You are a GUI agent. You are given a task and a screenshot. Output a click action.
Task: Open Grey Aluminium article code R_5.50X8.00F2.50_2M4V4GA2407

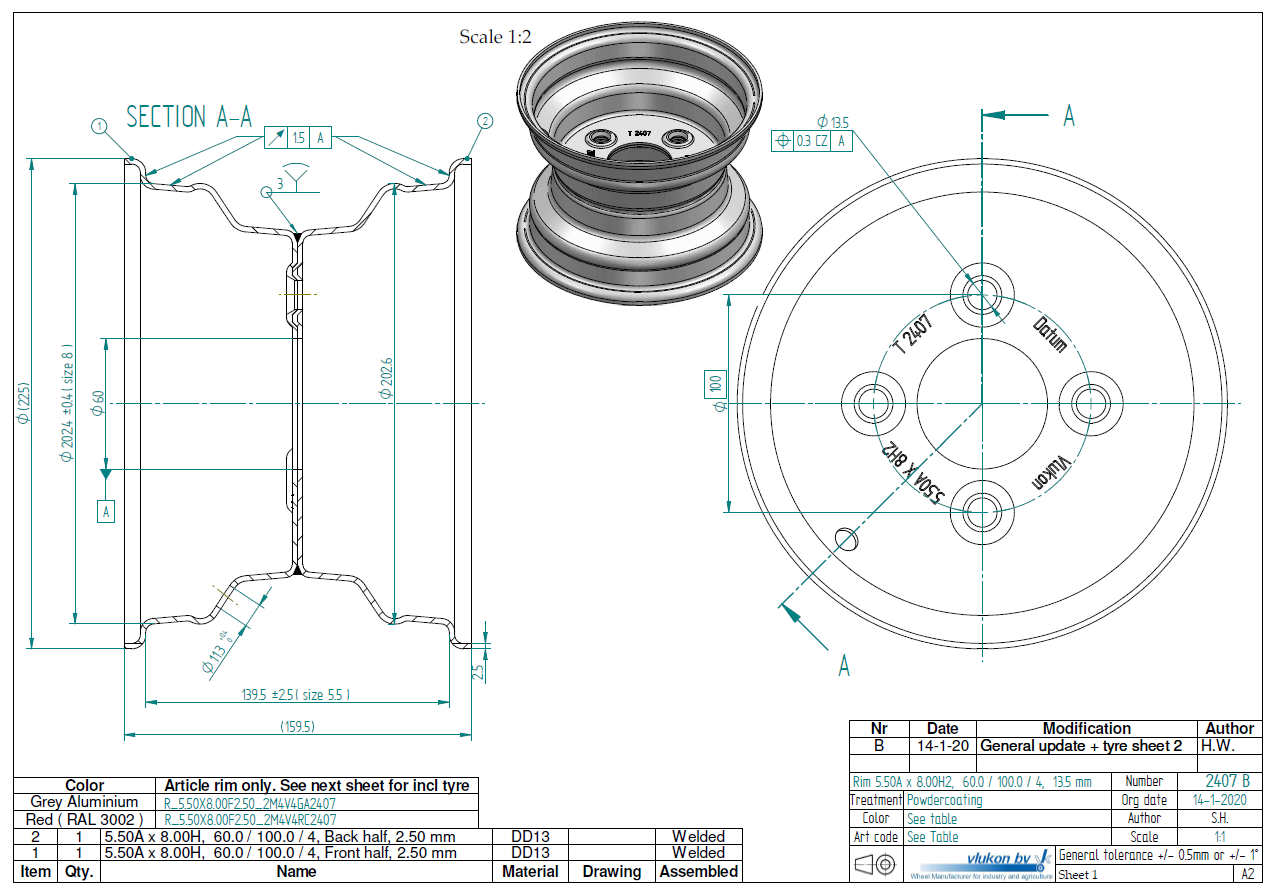point(250,802)
